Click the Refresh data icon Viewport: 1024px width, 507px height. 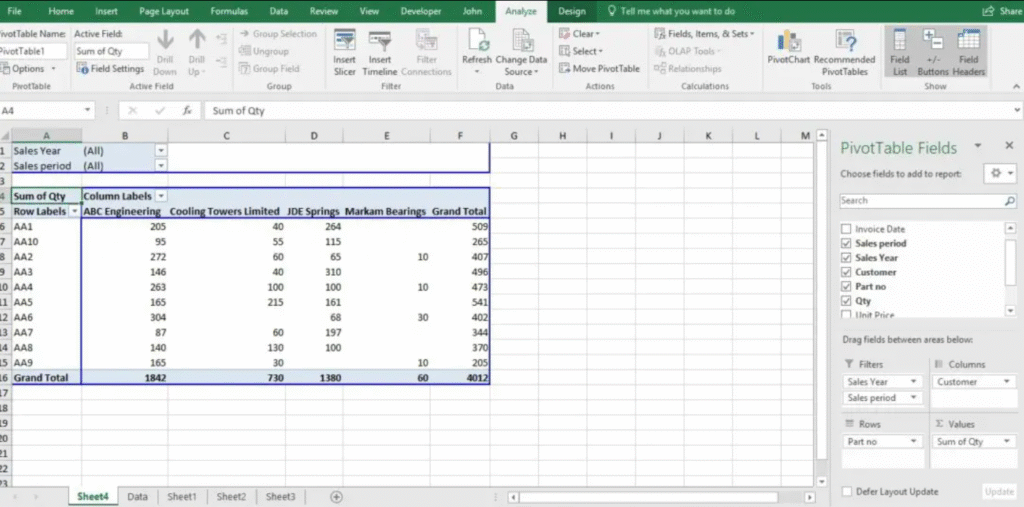477,41
